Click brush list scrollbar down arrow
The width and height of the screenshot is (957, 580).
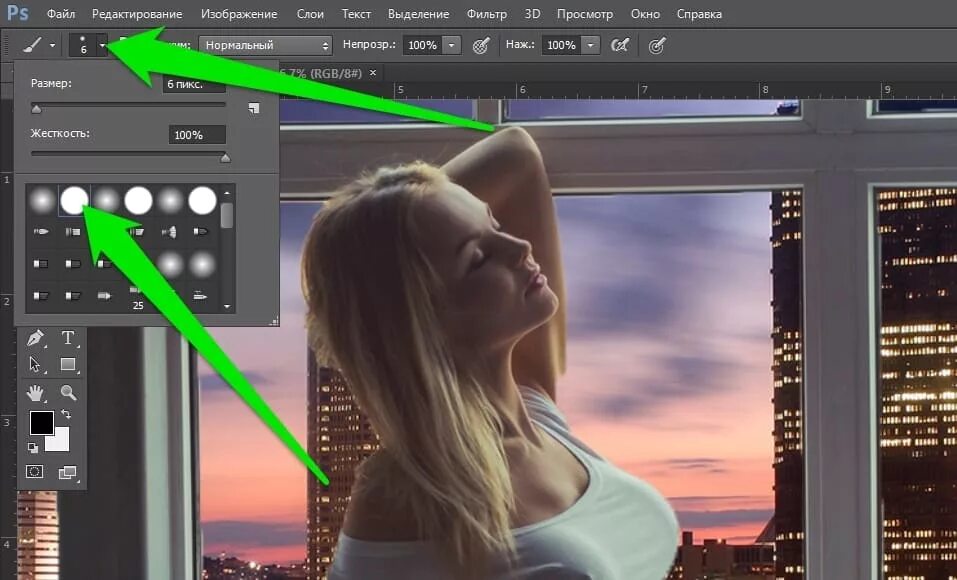(227, 306)
